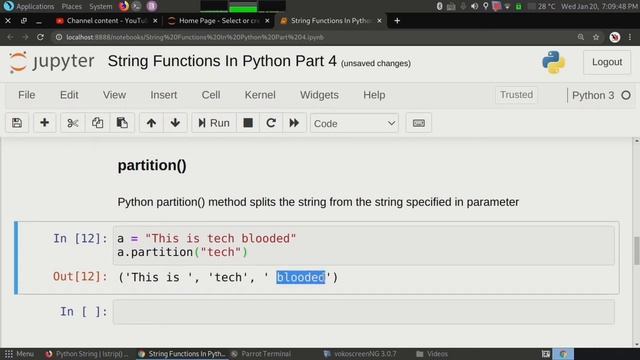Screen dimensions: 640x360
Task: Click the Out[12] result tuple text
Action: pos(228,278)
